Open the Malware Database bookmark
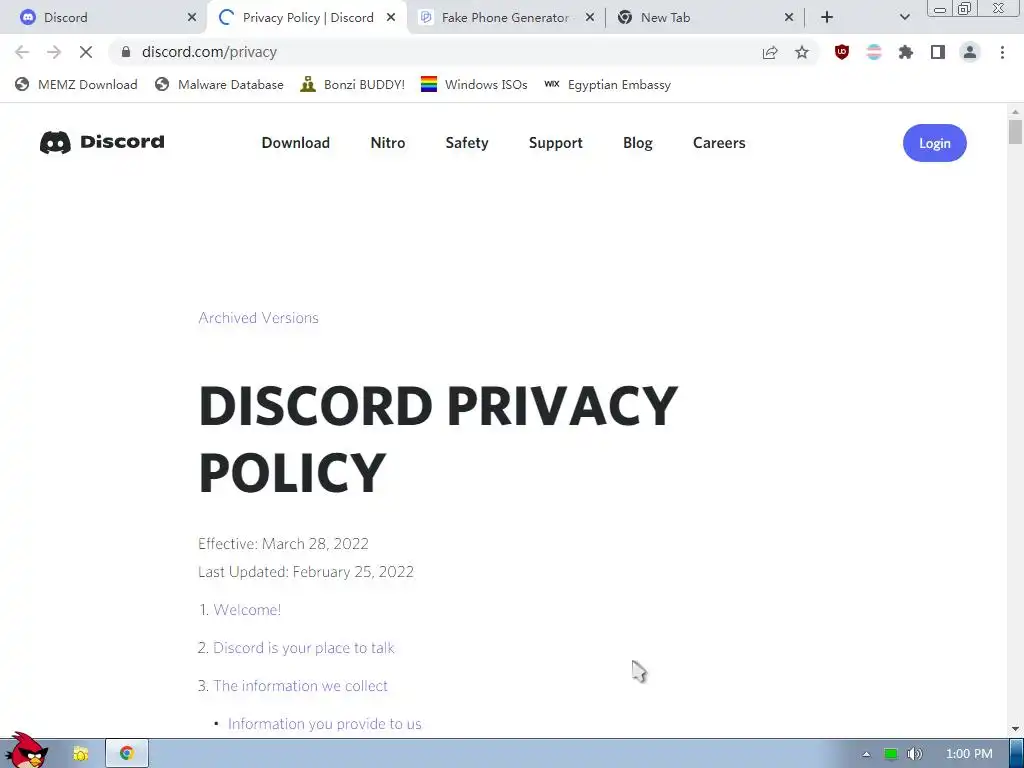Viewport: 1024px width, 768px height. (x=219, y=84)
